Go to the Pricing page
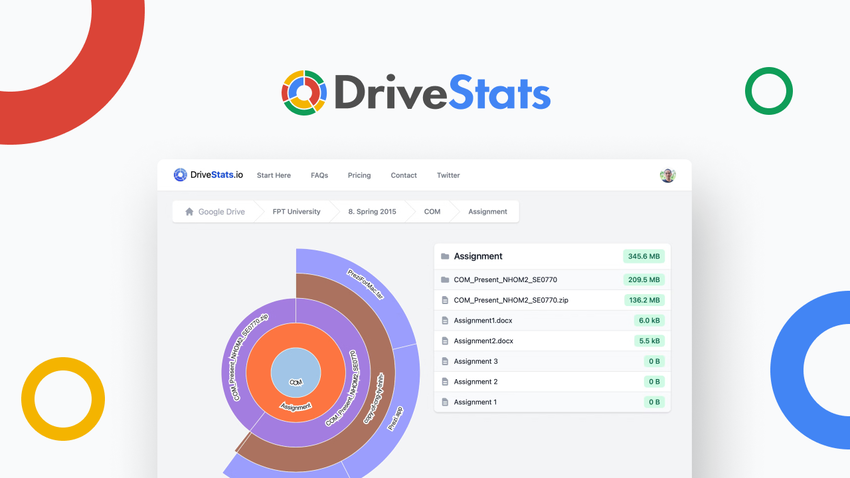850x478 pixels. pos(359,176)
